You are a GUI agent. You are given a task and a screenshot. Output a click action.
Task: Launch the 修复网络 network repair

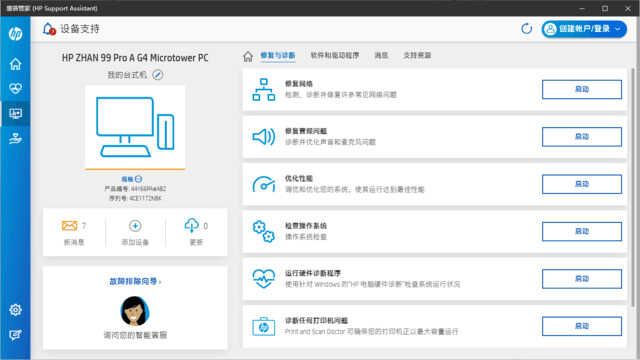pos(582,89)
